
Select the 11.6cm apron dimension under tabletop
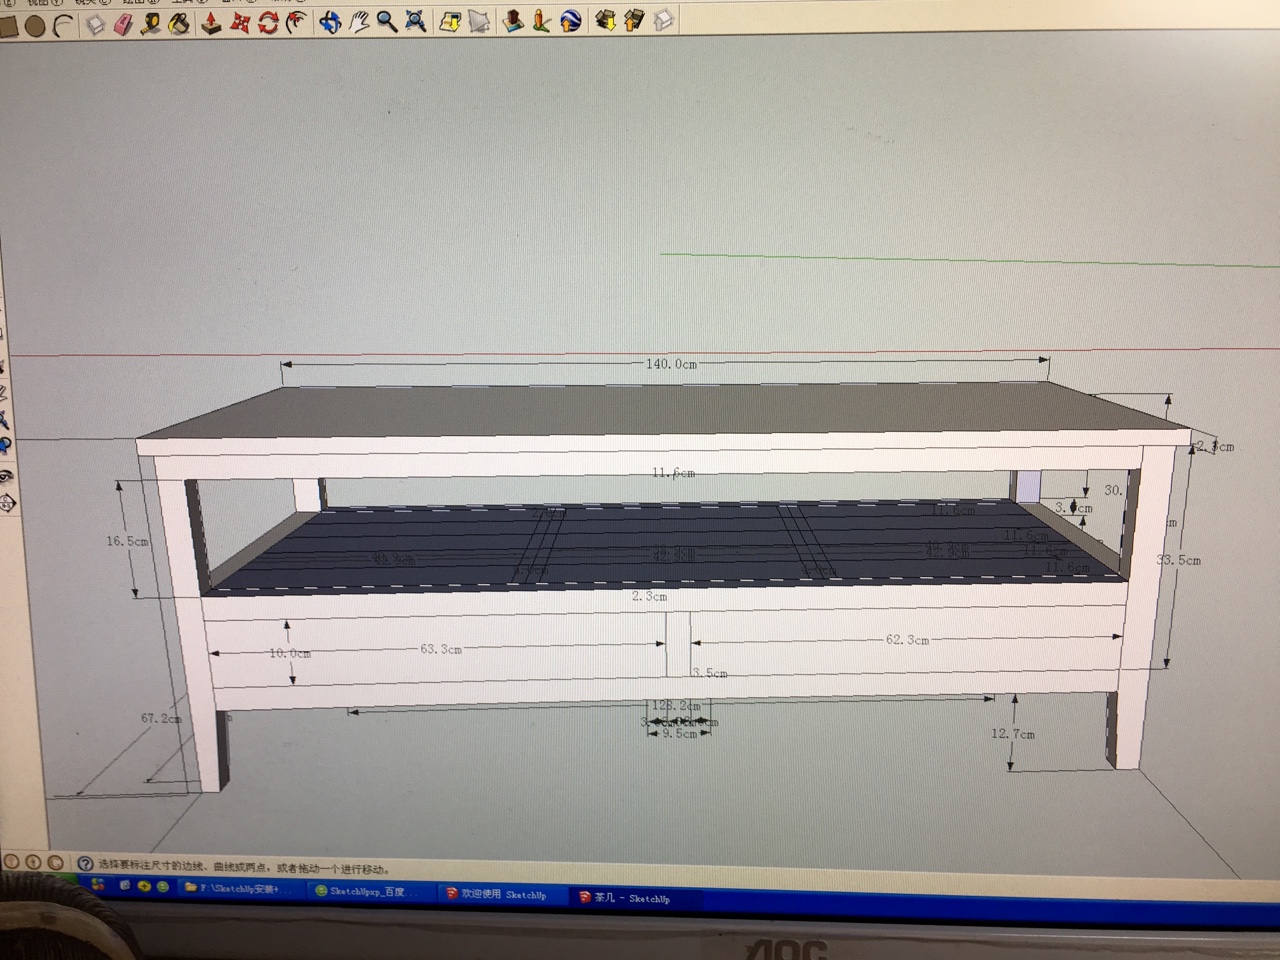point(673,472)
